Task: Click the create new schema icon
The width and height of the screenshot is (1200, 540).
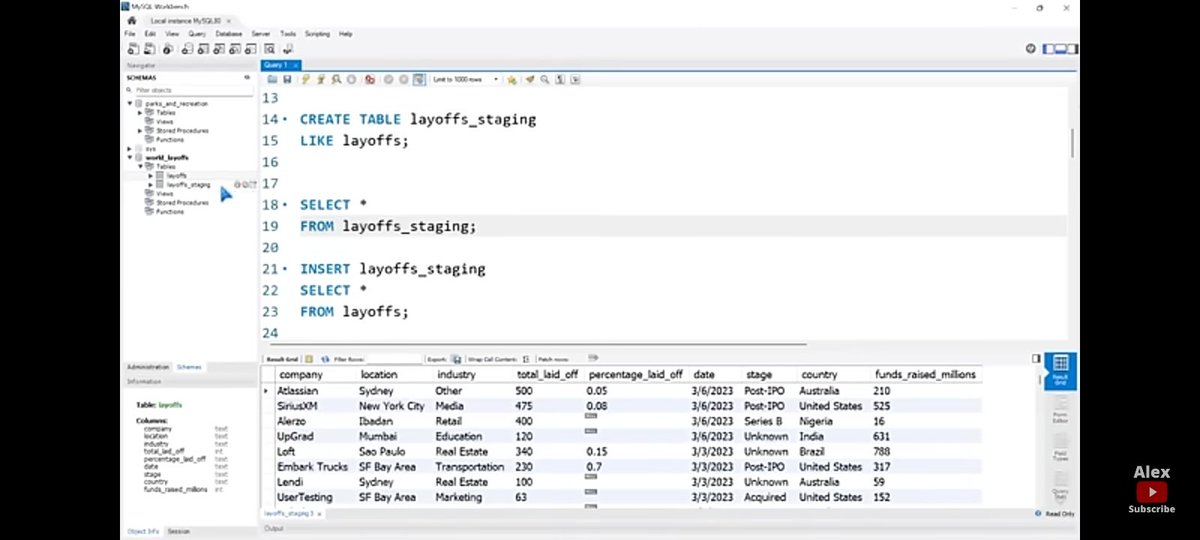Action: coord(187,48)
